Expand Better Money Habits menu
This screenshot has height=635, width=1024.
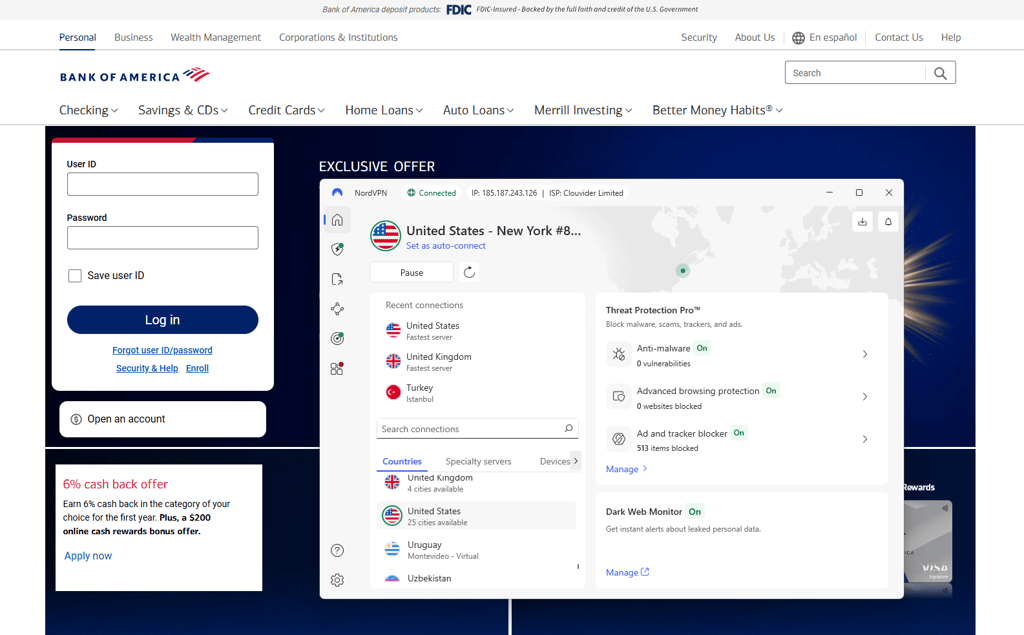pos(717,110)
